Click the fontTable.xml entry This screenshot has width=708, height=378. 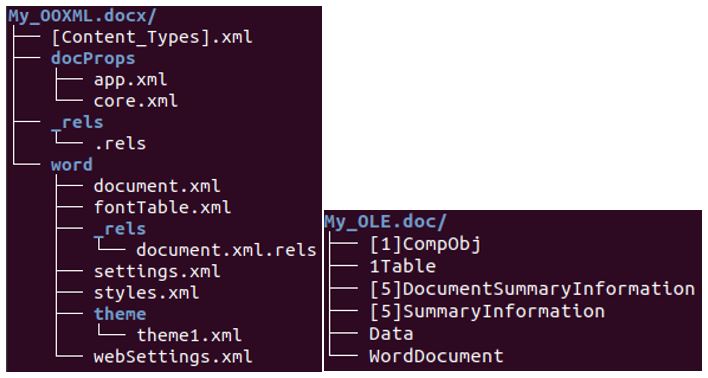pos(162,207)
